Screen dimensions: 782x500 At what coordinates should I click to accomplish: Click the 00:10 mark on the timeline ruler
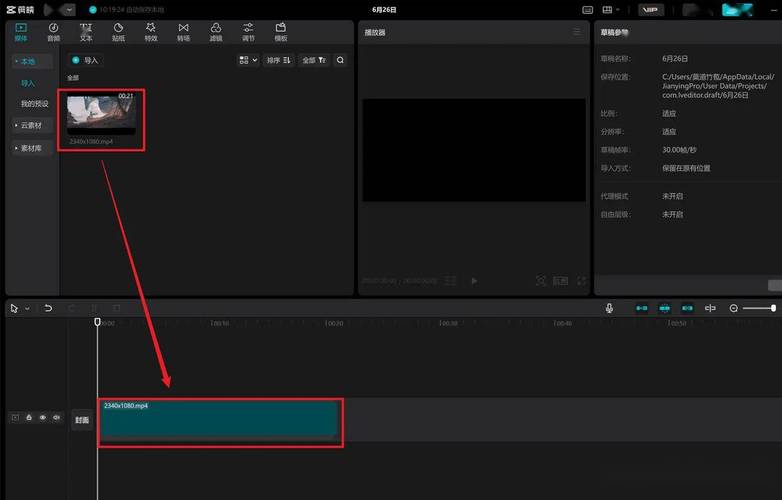coord(219,324)
